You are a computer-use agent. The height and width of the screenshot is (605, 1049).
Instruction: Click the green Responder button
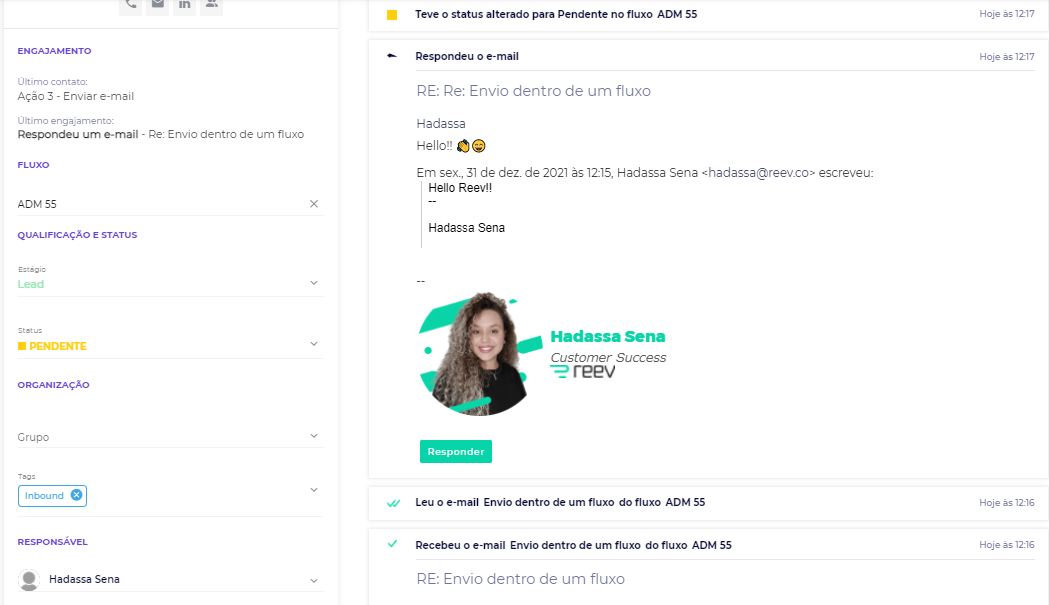pos(455,452)
